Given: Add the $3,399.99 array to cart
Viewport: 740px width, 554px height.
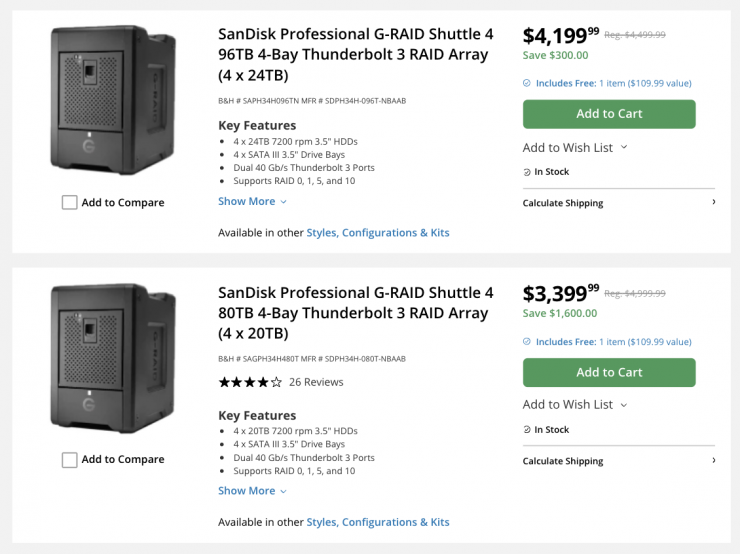Looking at the screenshot, I should (609, 372).
